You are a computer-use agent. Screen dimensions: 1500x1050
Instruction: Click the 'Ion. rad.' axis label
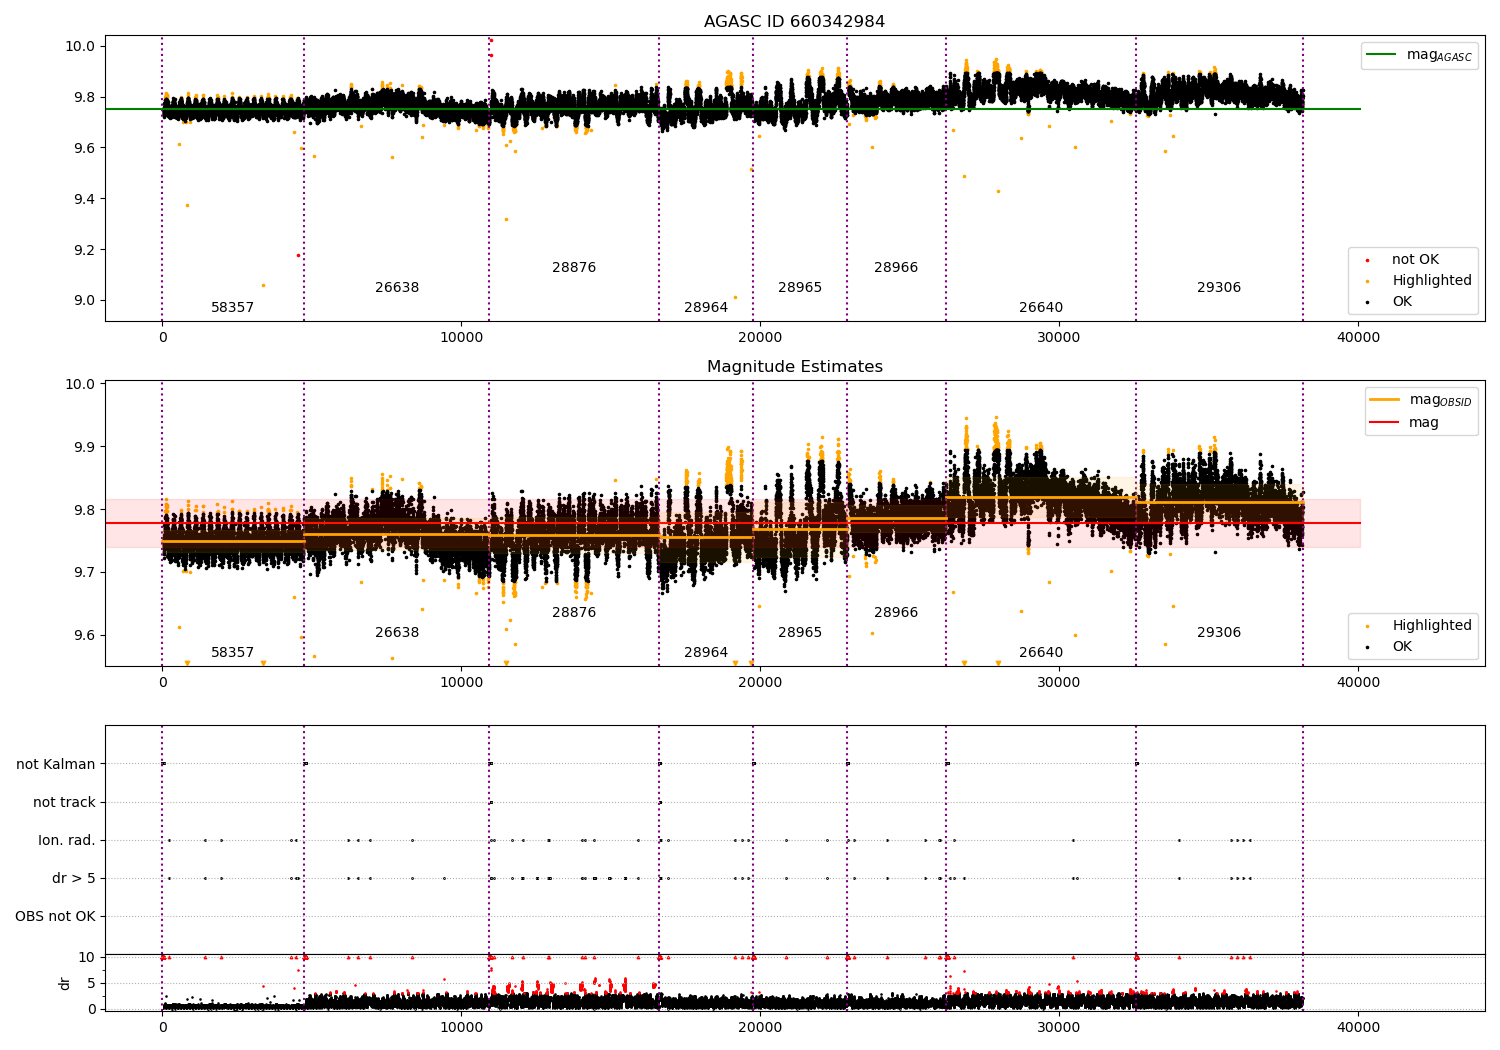click(67, 841)
